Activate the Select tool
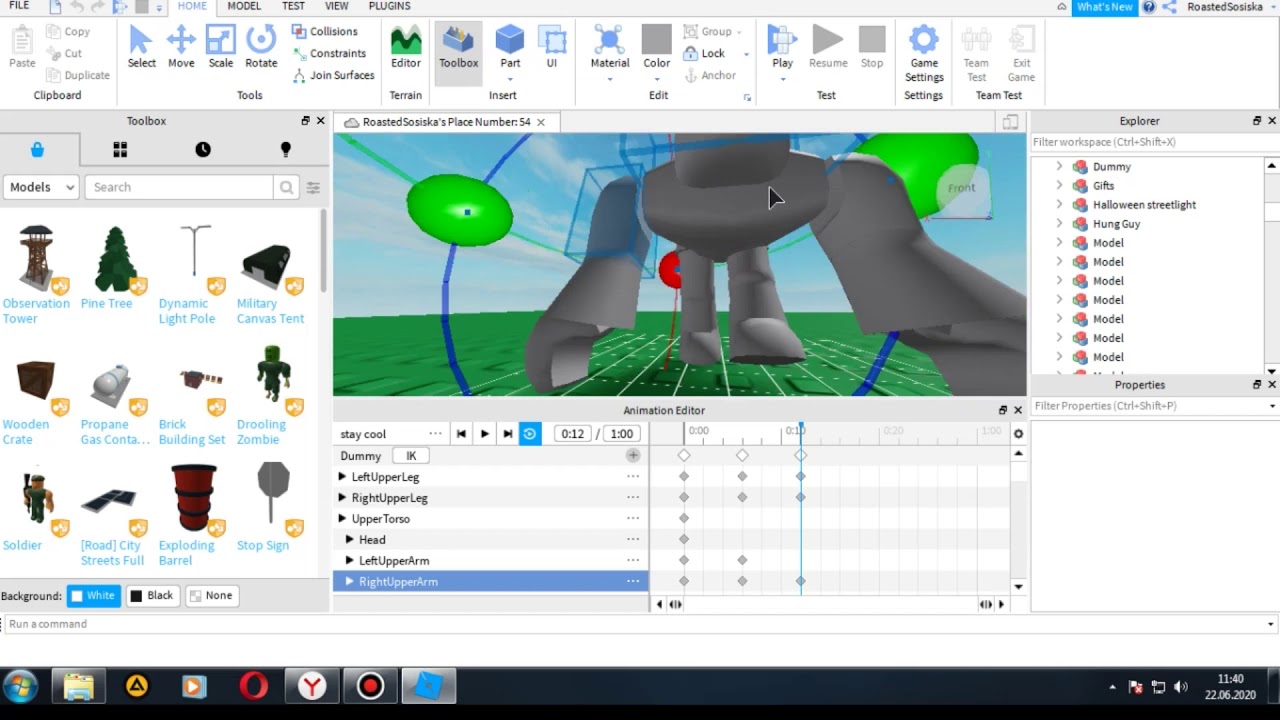 click(x=141, y=48)
